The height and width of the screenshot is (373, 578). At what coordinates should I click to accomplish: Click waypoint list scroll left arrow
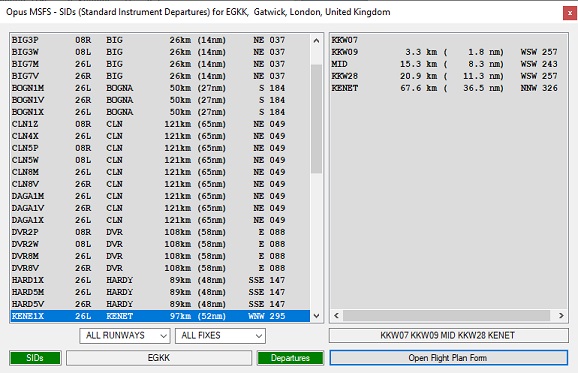coord(336,316)
